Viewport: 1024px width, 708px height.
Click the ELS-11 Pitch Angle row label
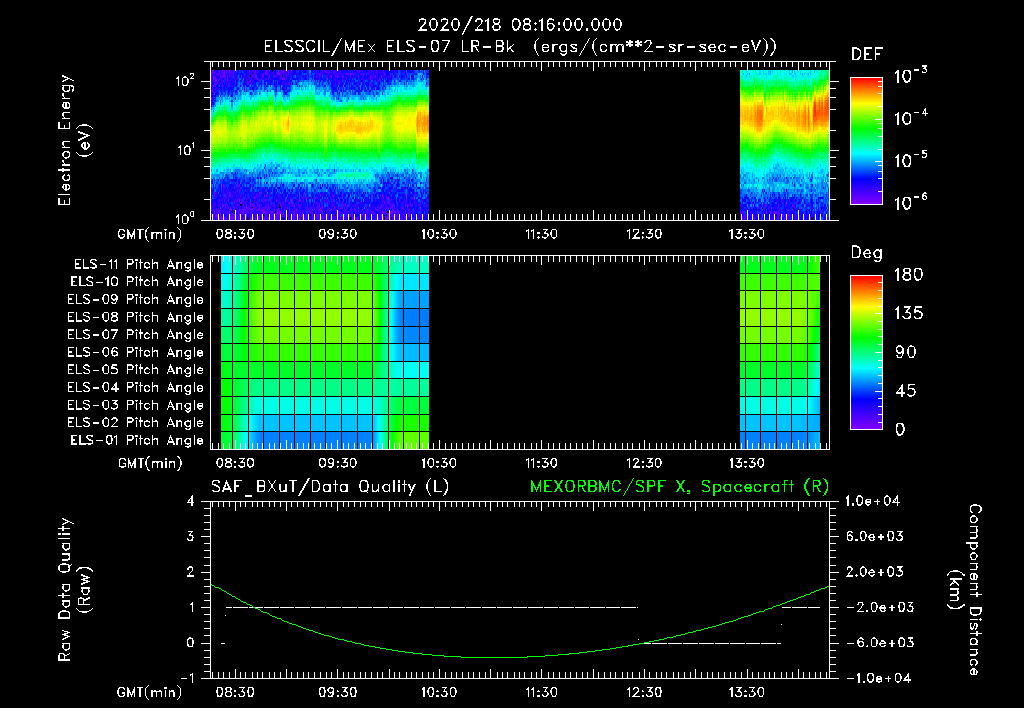point(138,265)
